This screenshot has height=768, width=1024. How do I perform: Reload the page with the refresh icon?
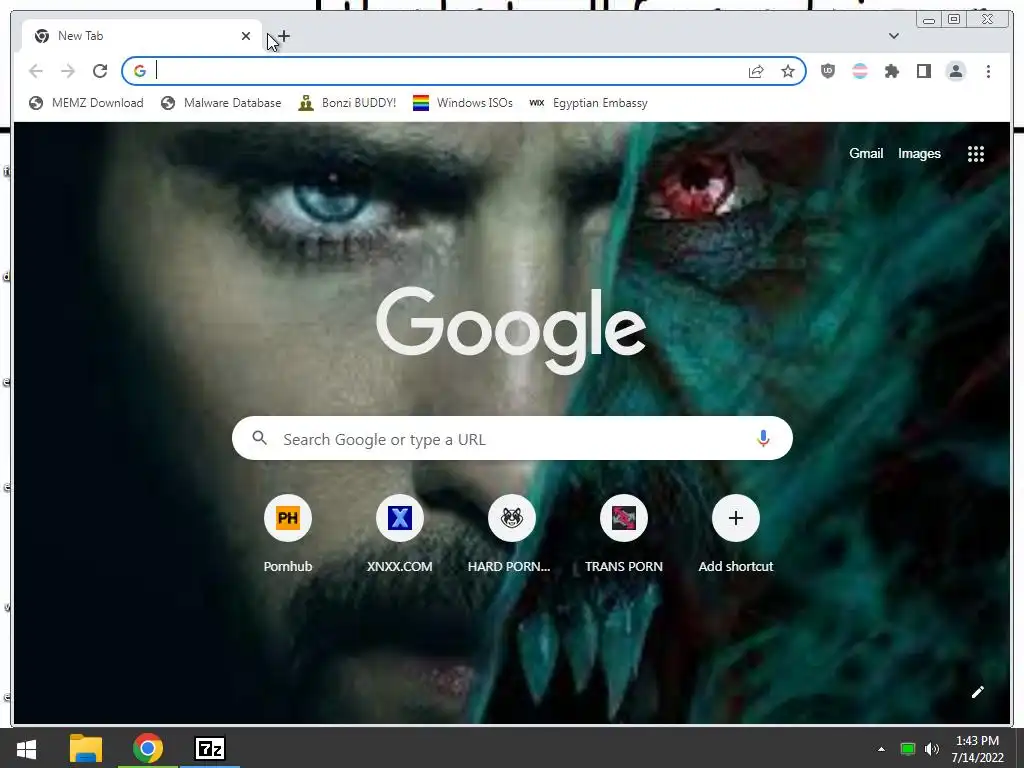[100, 71]
